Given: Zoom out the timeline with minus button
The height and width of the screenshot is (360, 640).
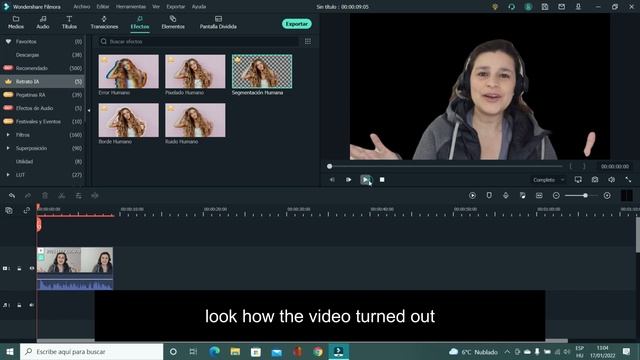Looking at the screenshot, I should click(x=556, y=196).
